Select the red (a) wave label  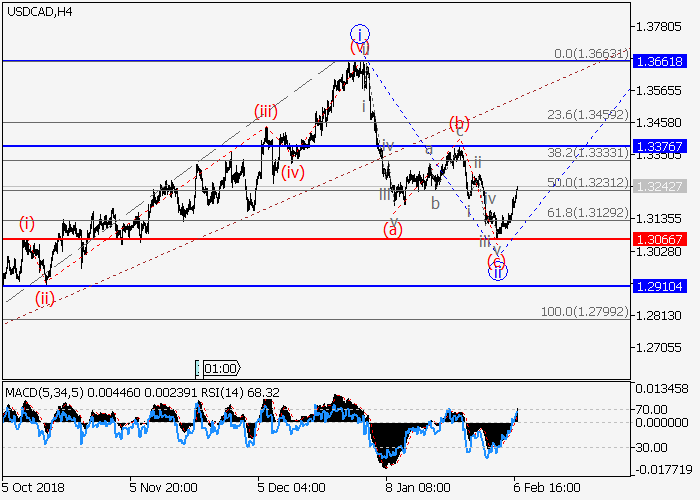tap(393, 229)
